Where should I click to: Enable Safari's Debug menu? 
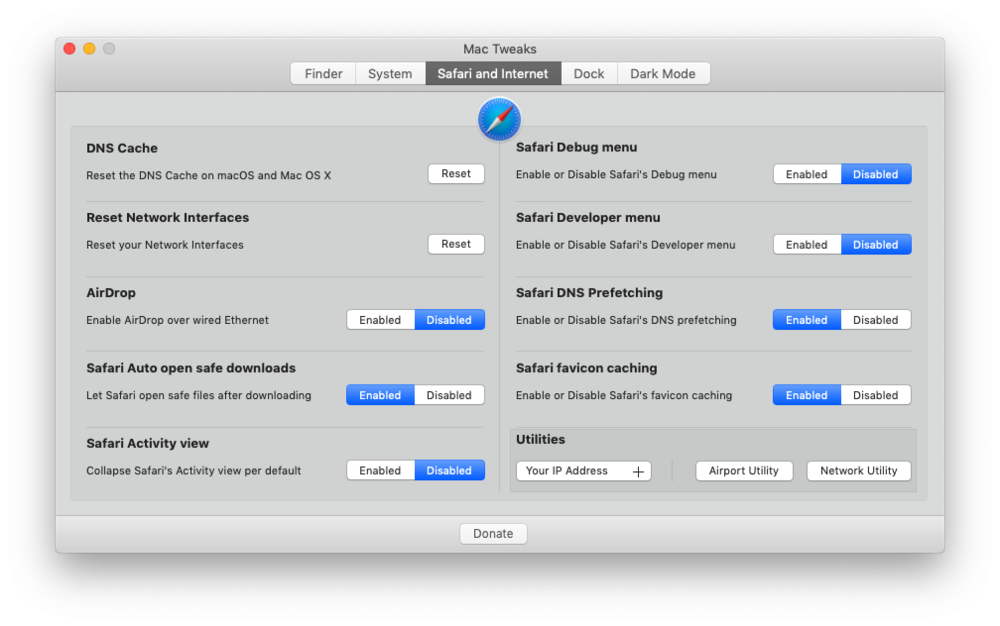tap(806, 173)
